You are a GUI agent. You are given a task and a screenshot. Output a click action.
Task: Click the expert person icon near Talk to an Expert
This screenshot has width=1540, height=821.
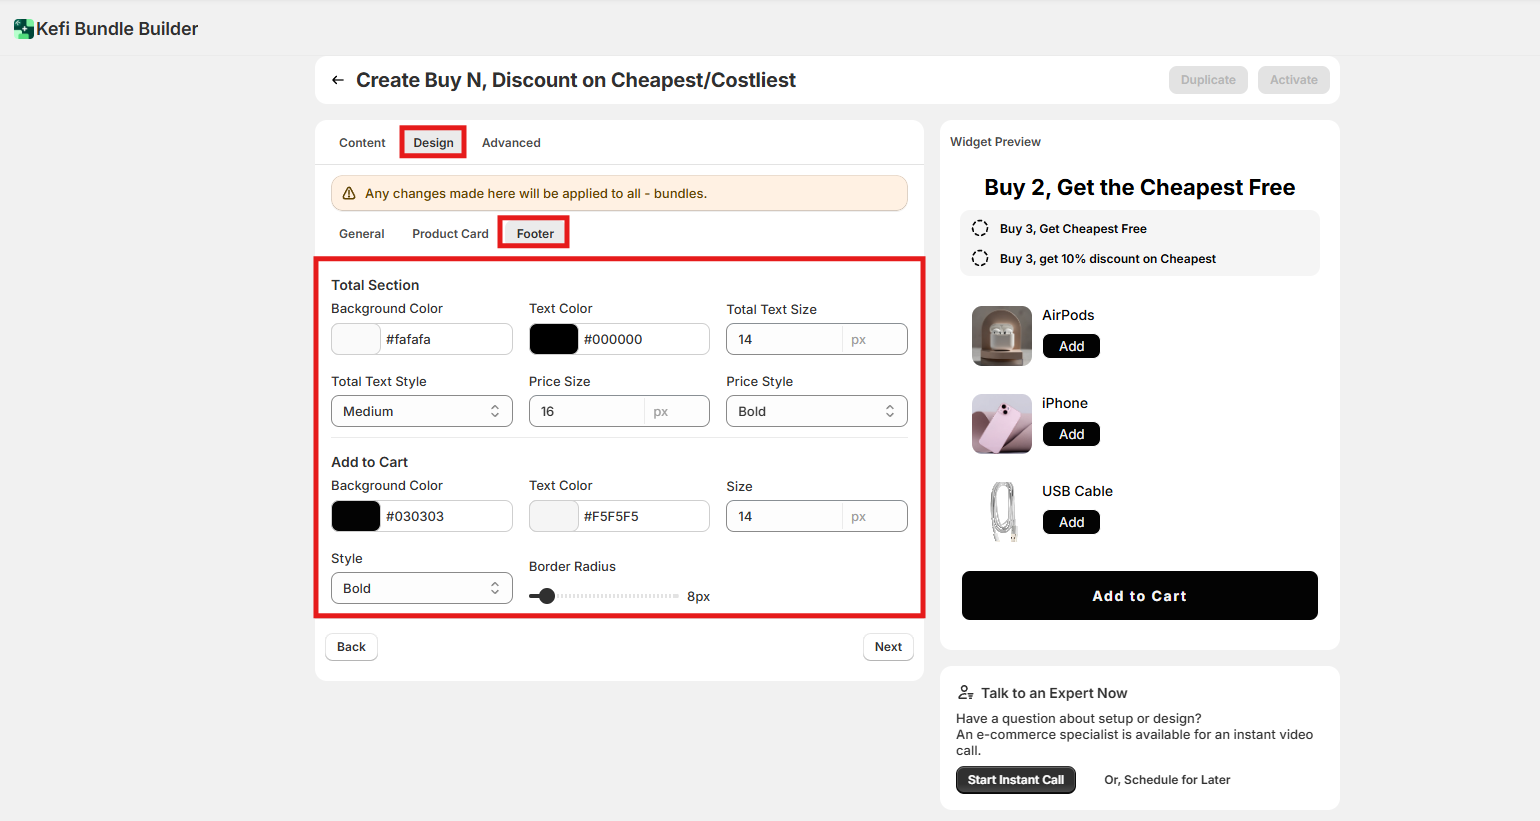click(965, 693)
